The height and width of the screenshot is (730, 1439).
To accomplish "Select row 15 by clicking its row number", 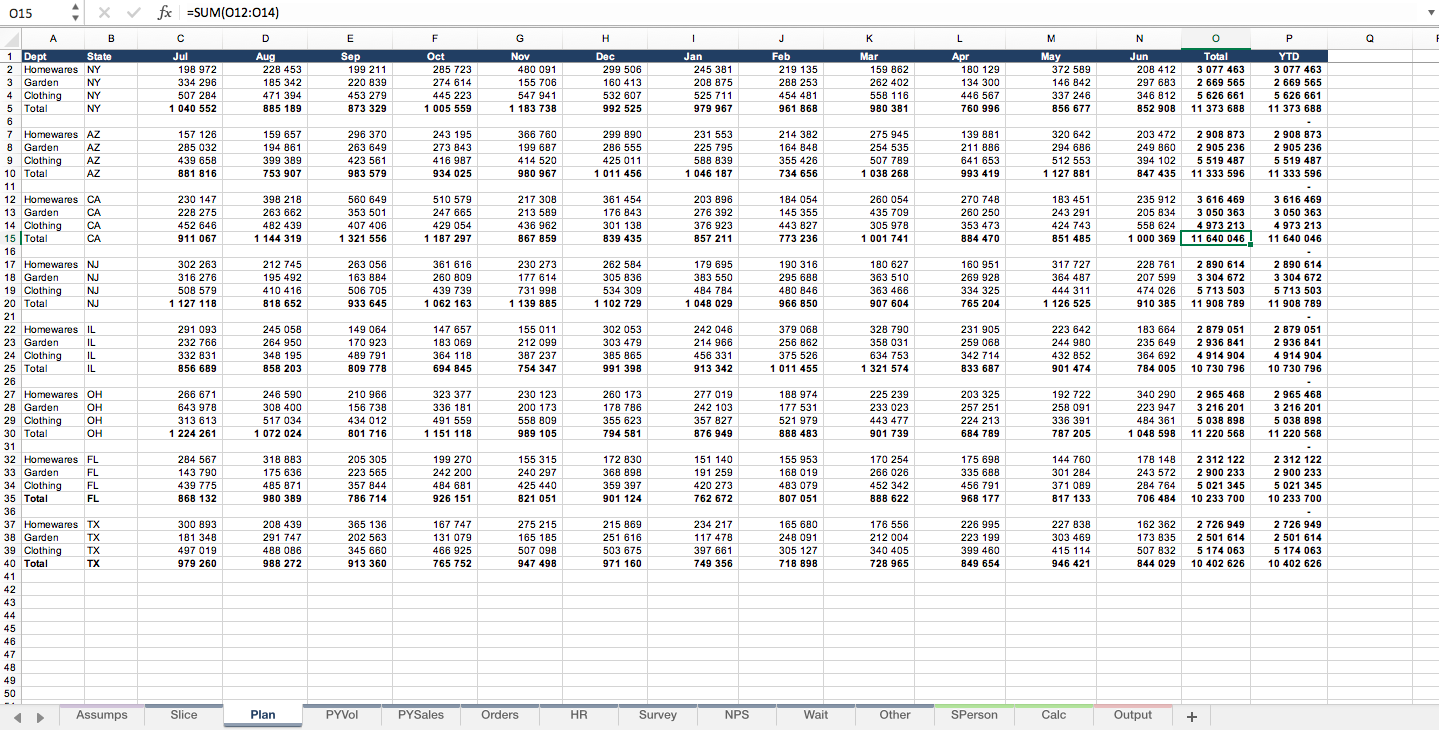I will point(10,238).
